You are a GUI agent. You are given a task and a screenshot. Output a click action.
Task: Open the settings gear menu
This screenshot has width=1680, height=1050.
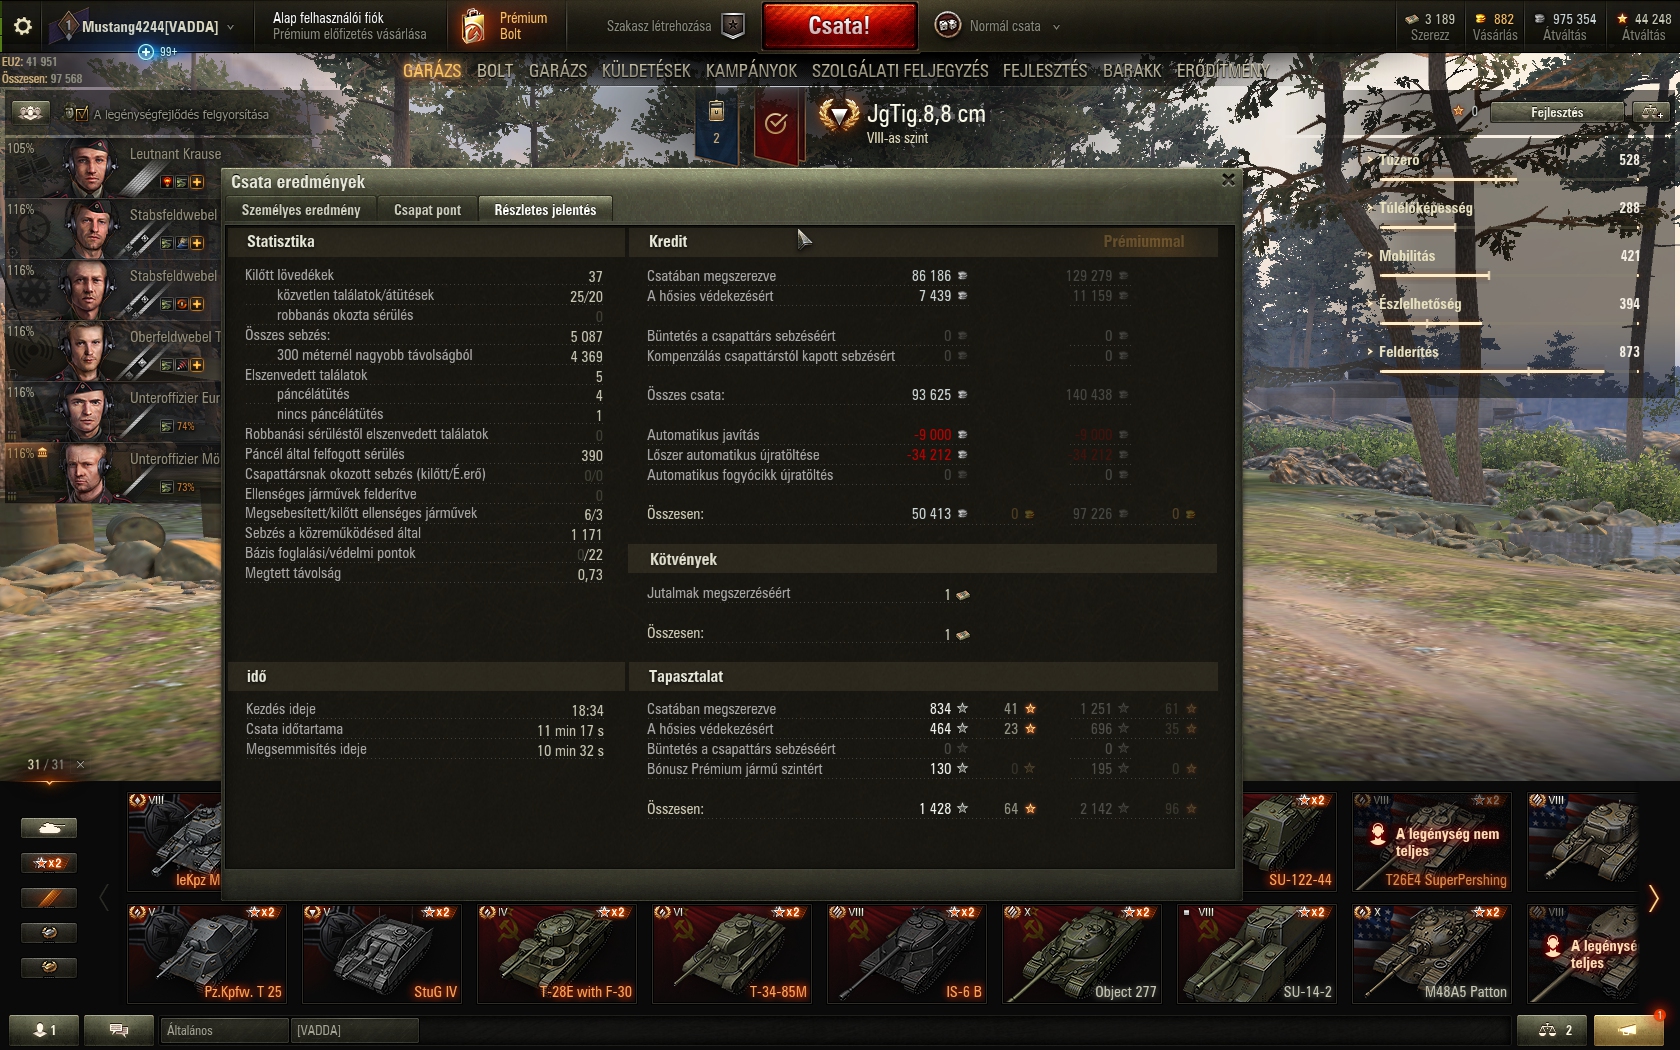pyautogui.click(x=22, y=26)
